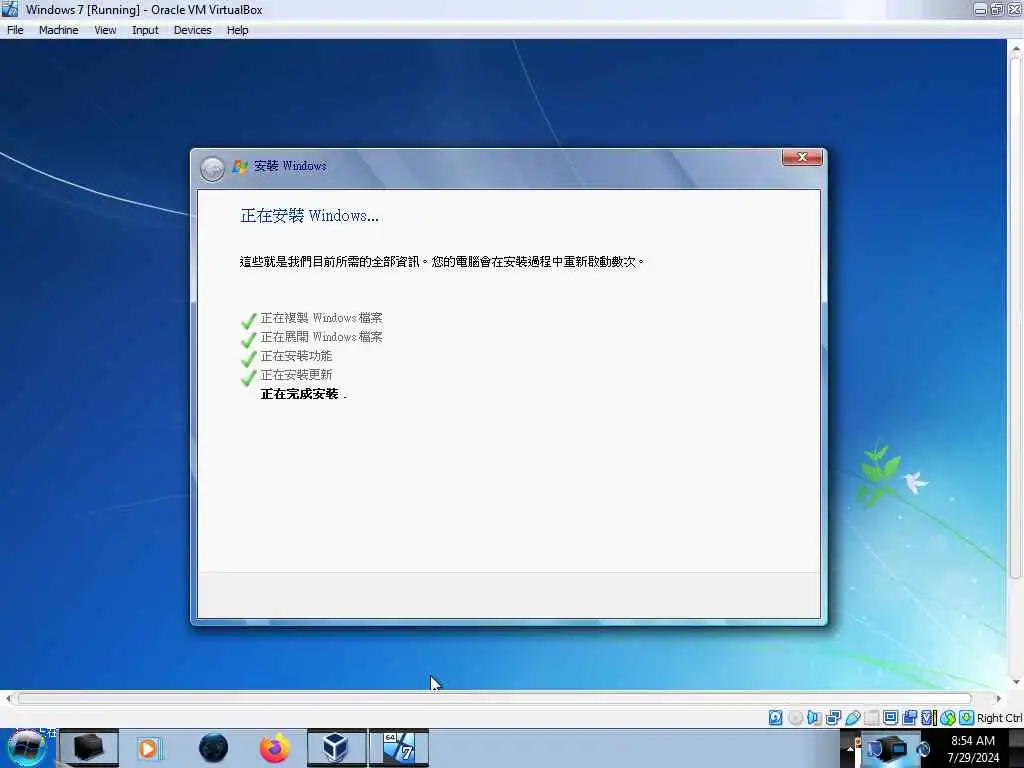Open VirtualBox Manager taskbar button
Viewport: 1024px width, 768px height.
(x=336, y=748)
